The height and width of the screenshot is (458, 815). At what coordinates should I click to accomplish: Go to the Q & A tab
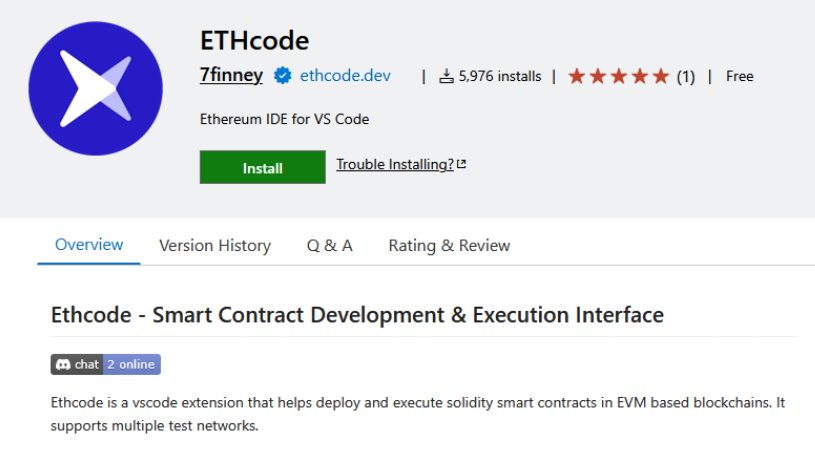pyautogui.click(x=330, y=245)
